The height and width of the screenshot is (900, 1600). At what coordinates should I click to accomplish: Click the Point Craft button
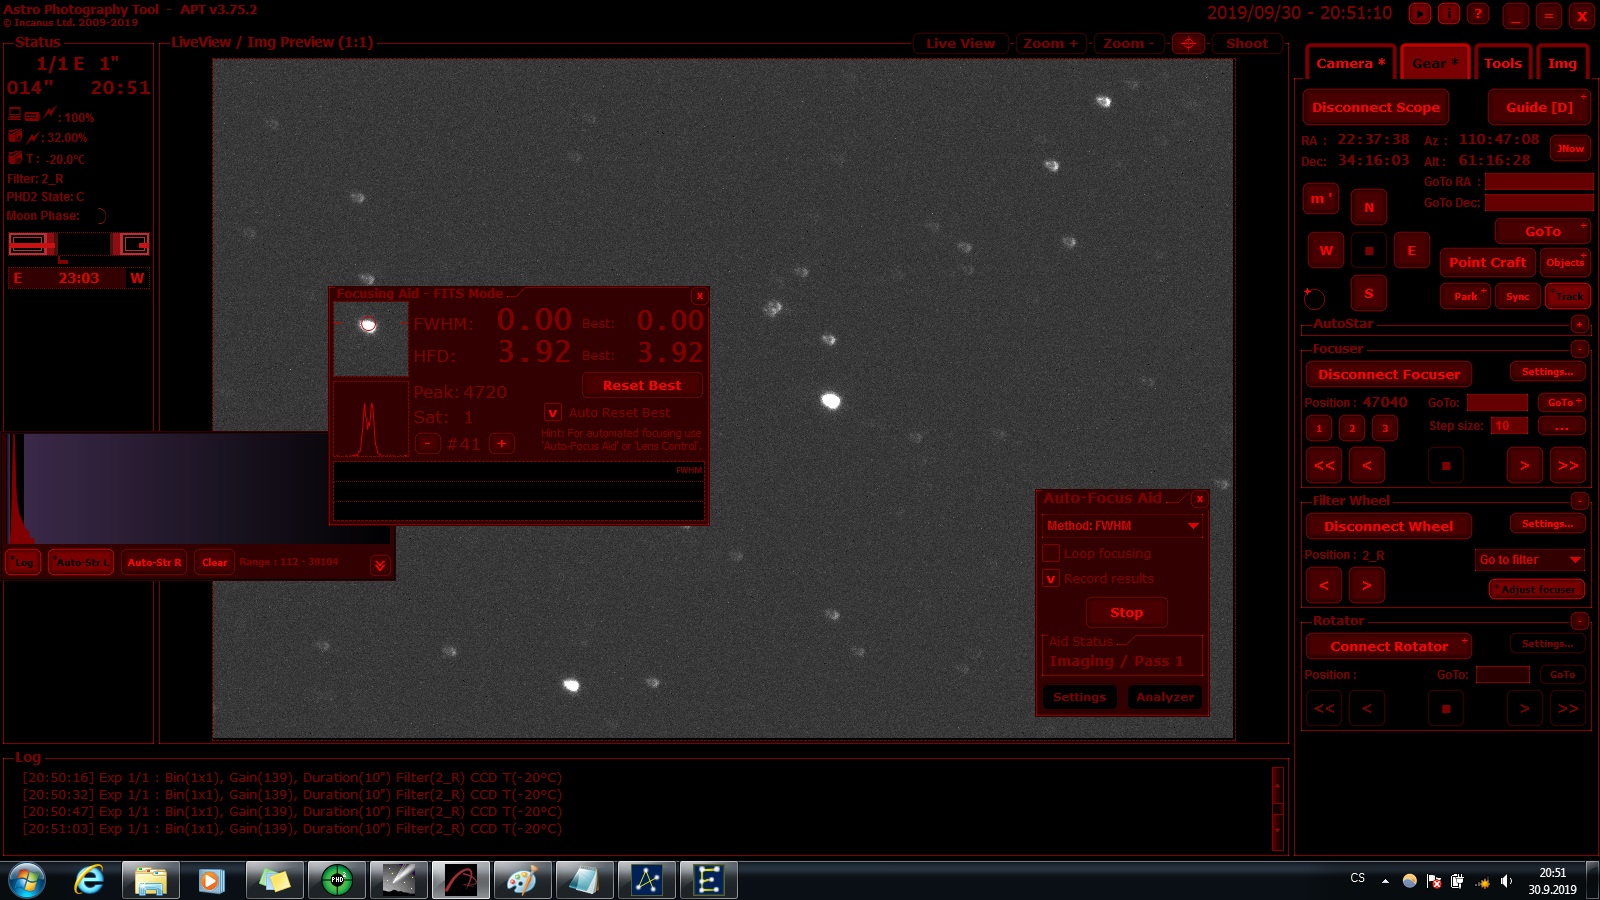coord(1487,262)
